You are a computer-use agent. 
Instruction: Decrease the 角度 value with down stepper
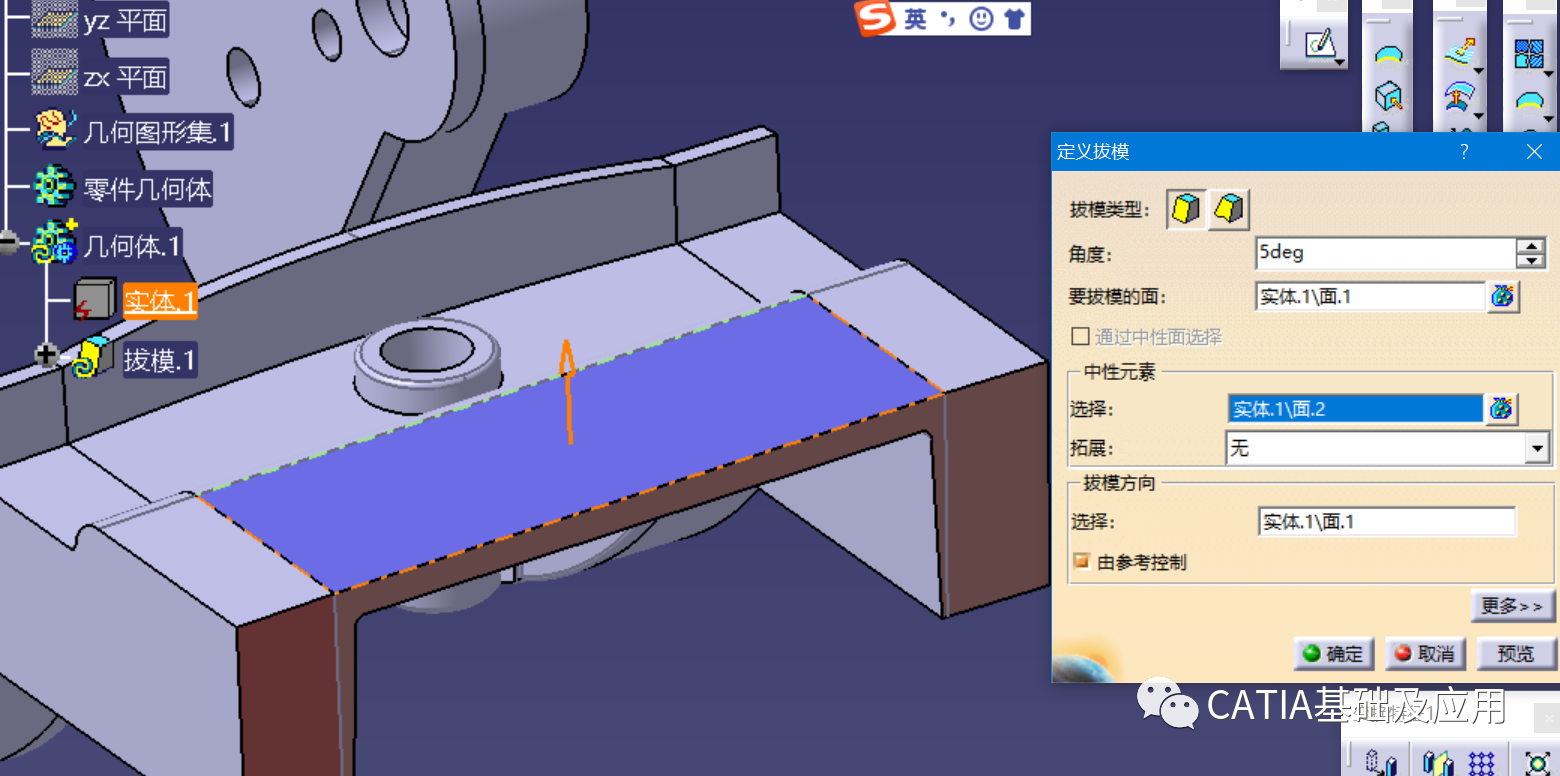1530,260
